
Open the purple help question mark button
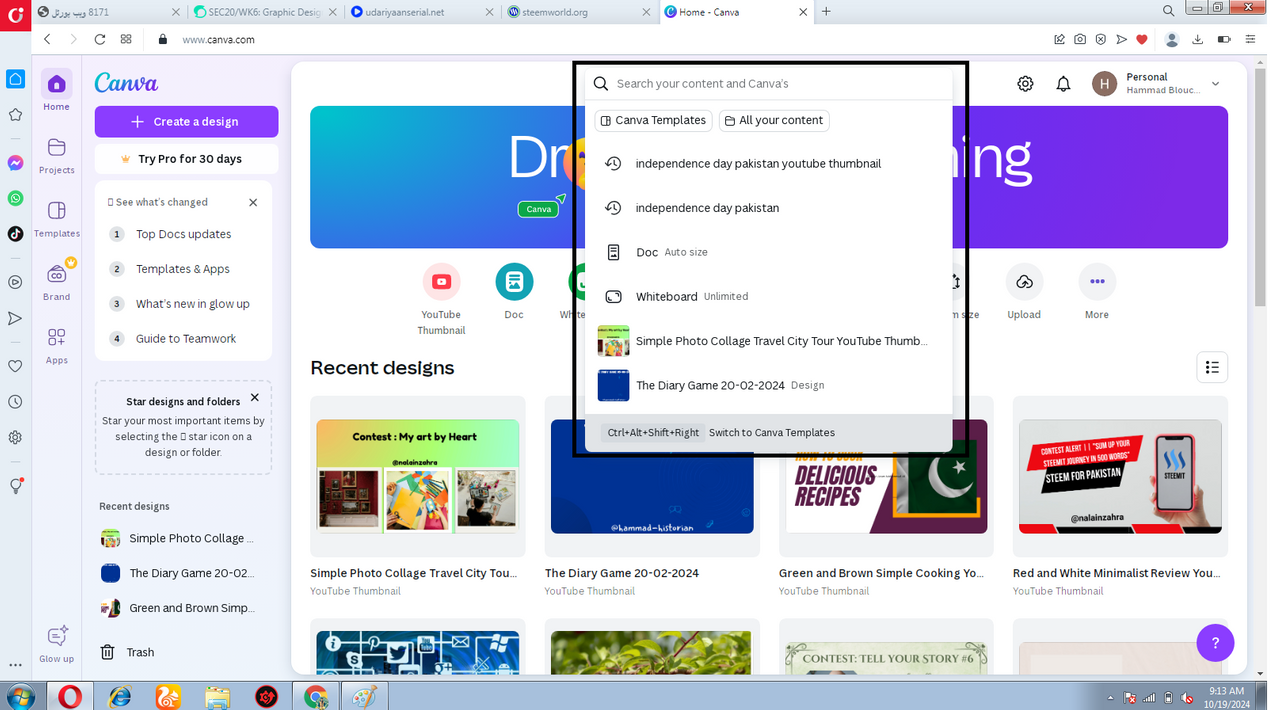[1215, 643]
